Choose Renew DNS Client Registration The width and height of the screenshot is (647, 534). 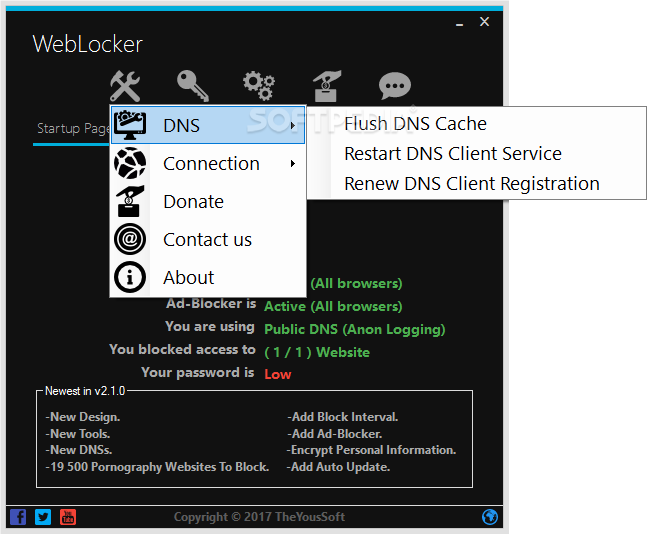click(476, 184)
